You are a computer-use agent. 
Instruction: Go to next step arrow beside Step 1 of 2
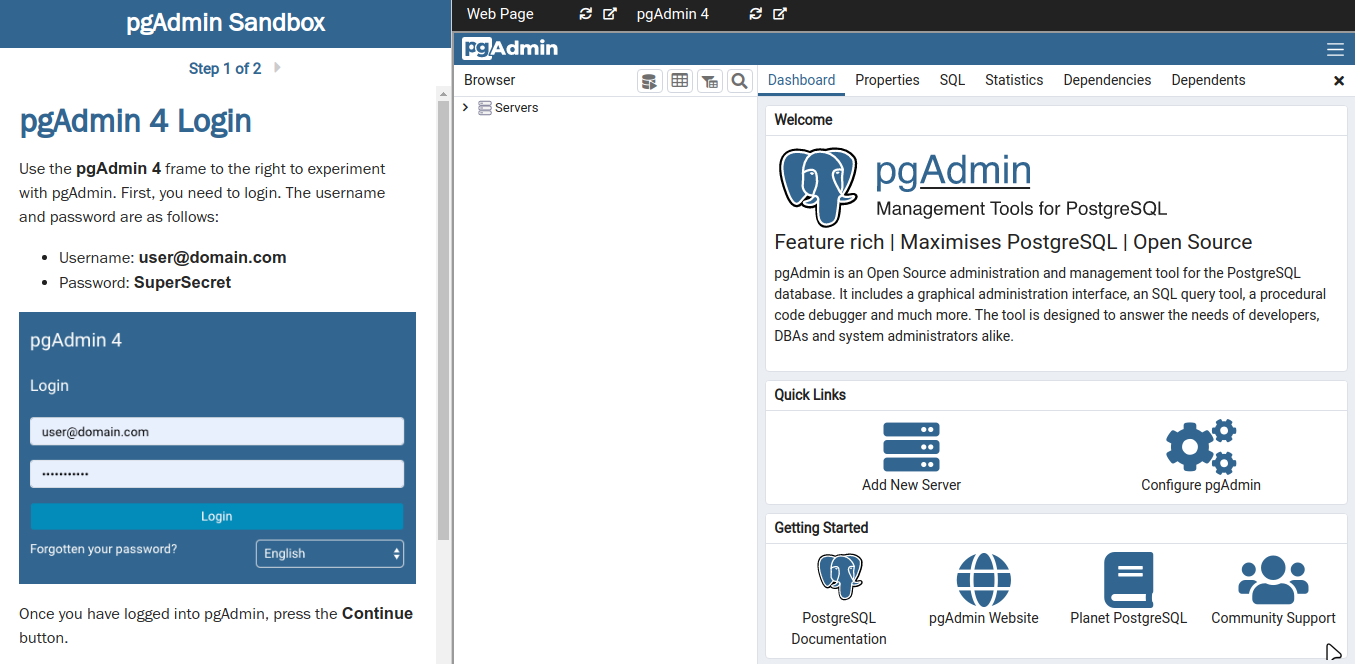tap(277, 68)
